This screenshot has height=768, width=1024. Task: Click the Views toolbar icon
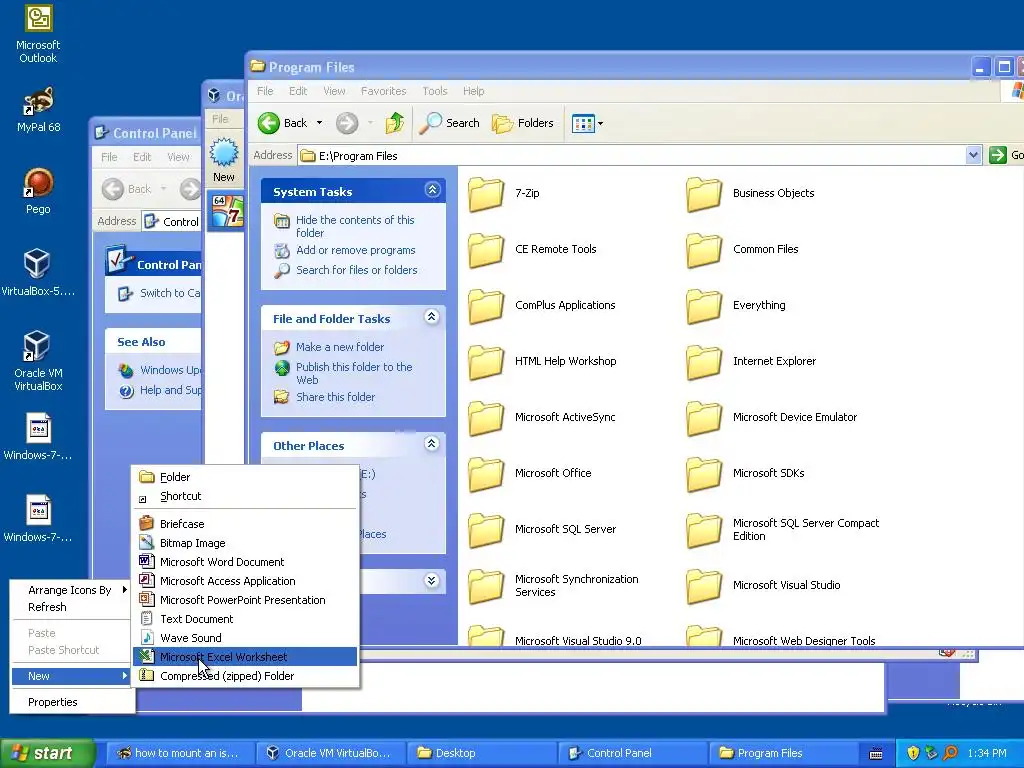[583, 123]
